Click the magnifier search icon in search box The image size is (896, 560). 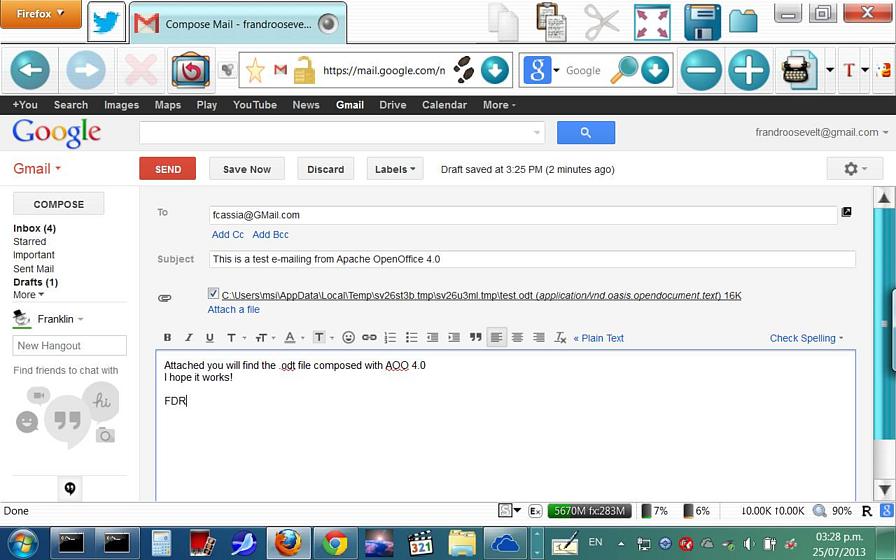[623, 70]
